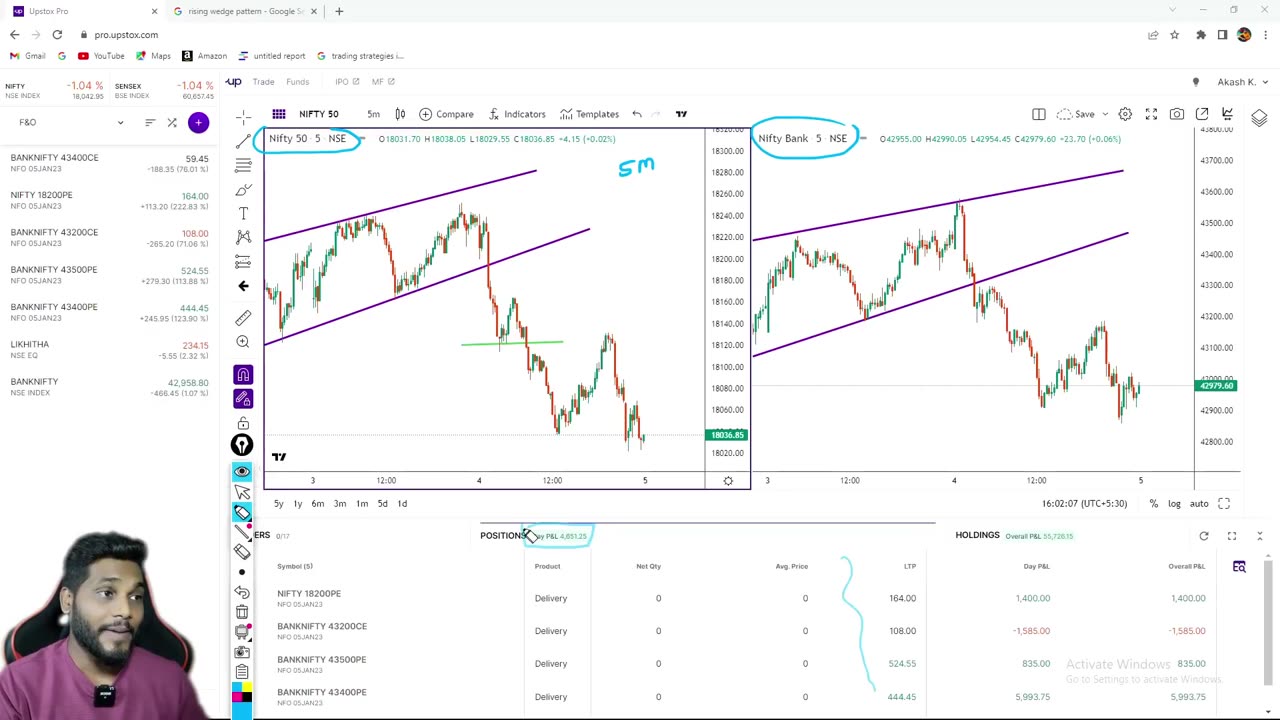Open the watchlist sort filter icon
This screenshot has height=720, width=1280.
[150, 122]
